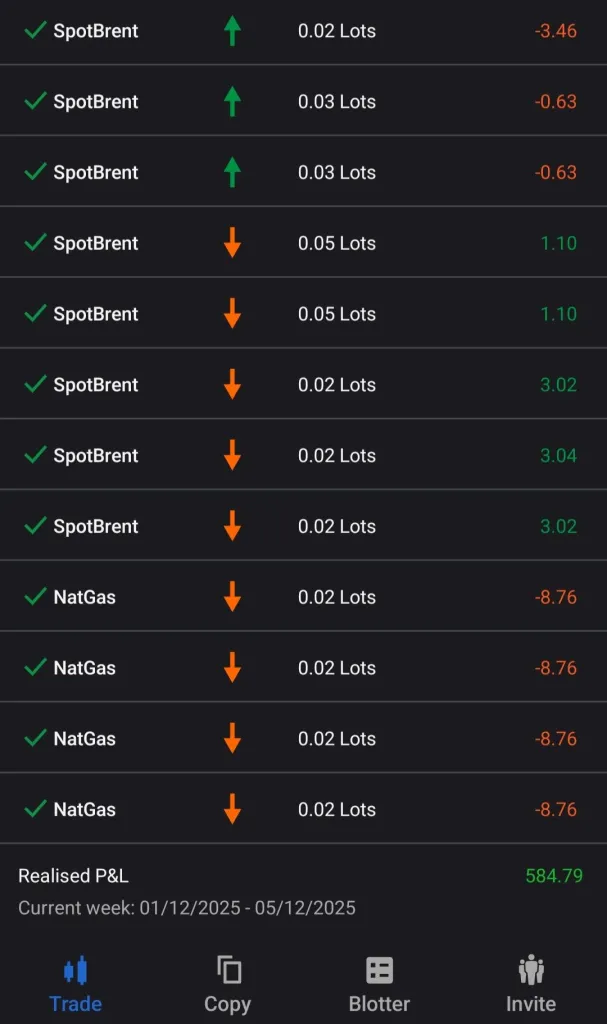Tap the Invite people icon
The image size is (607, 1024).
click(531, 970)
